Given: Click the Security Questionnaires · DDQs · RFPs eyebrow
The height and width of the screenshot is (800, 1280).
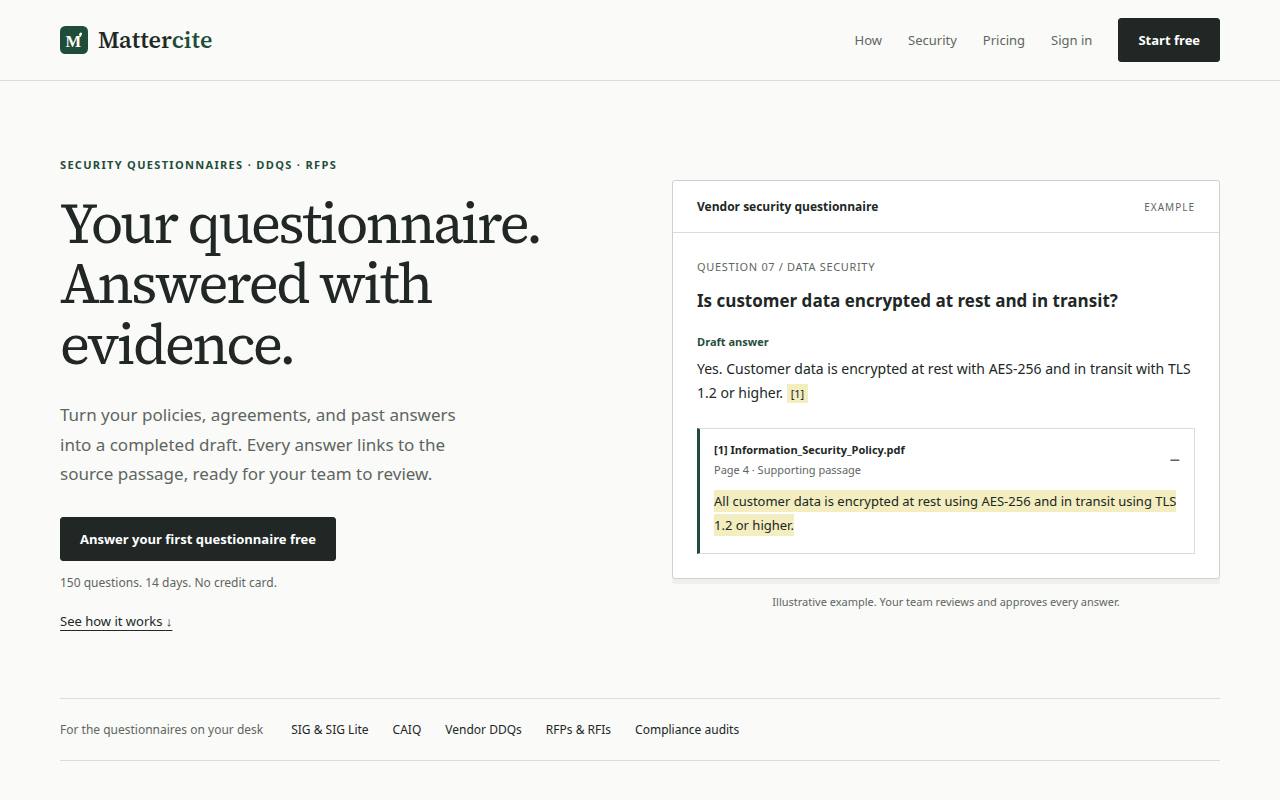Looking at the screenshot, I should point(198,165).
